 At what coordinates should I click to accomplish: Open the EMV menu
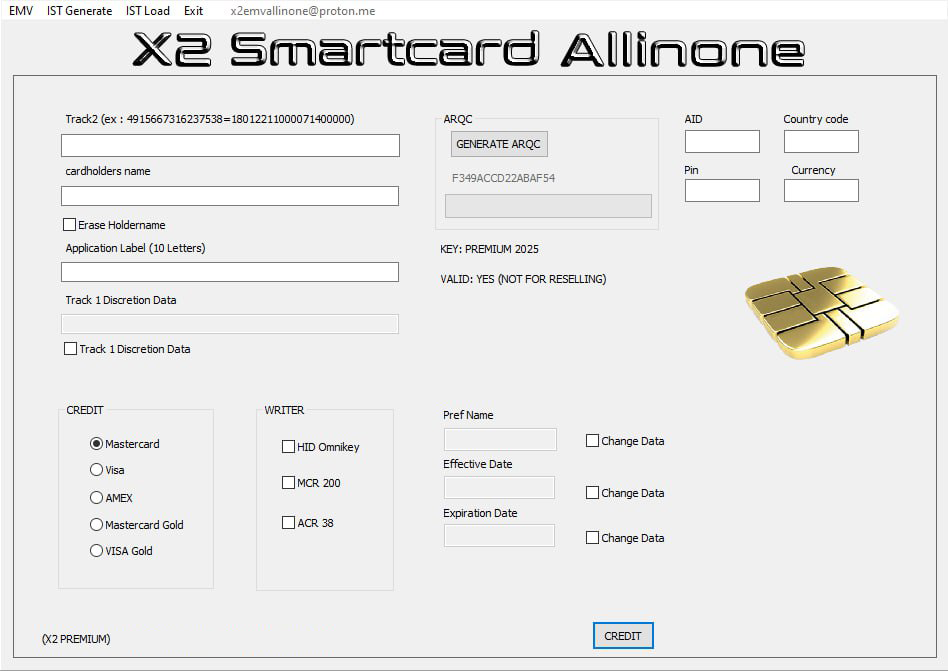20,11
